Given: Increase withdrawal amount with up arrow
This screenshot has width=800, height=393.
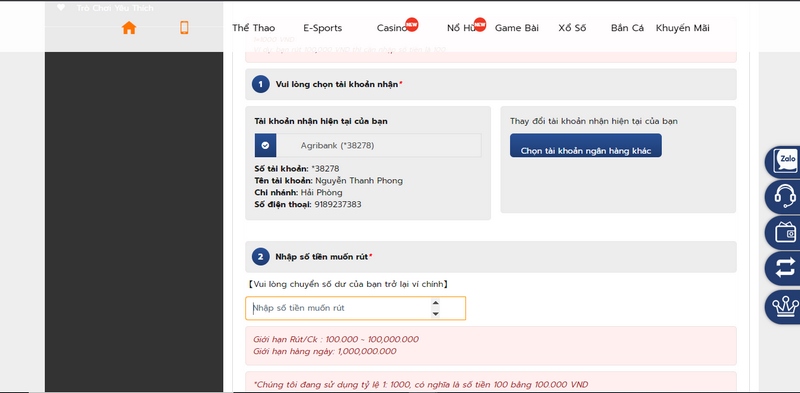Looking at the screenshot, I should (435, 303).
